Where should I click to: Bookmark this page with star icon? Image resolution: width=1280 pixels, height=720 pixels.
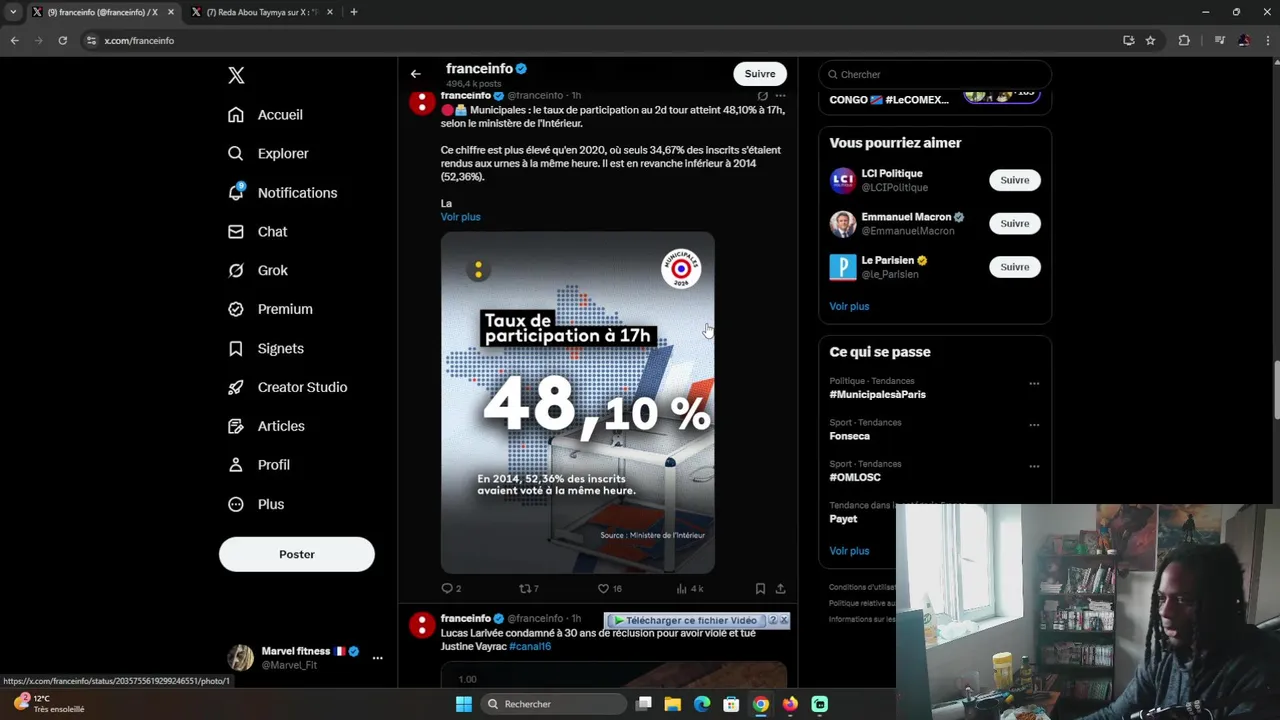pyautogui.click(x=1150, y=41)
